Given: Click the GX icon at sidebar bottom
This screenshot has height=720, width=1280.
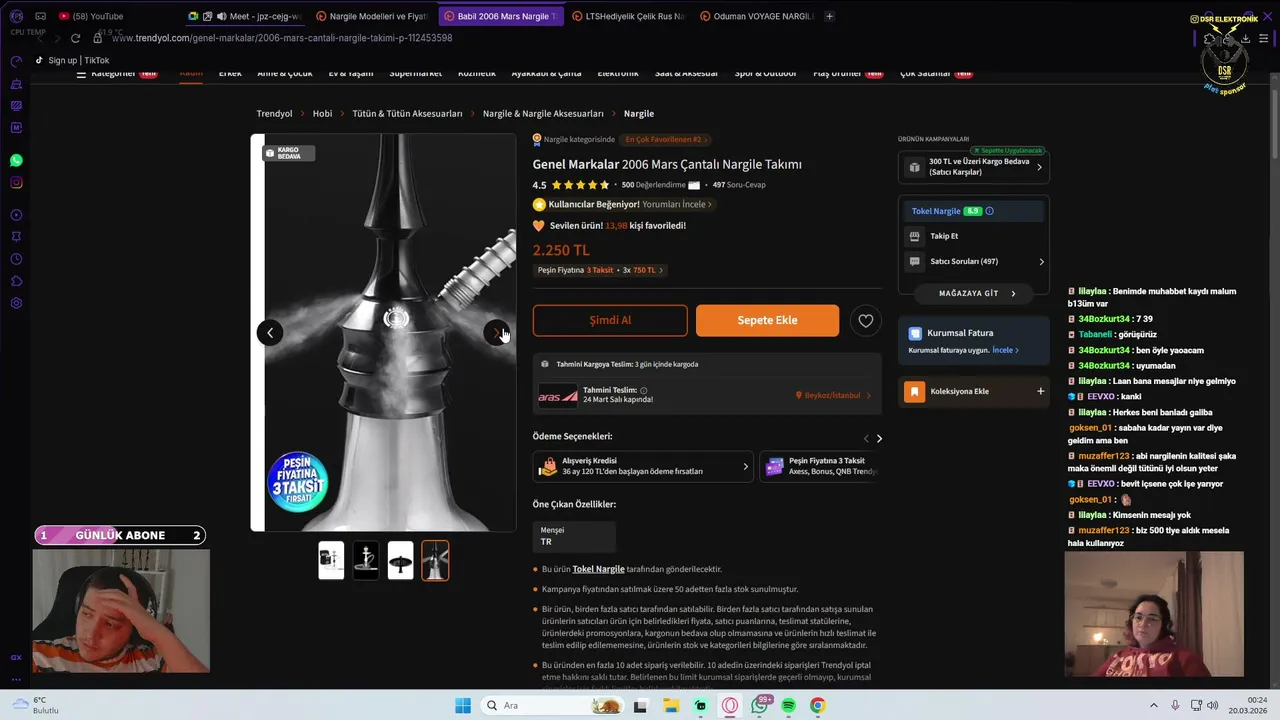Looking at the screenshot, I should click(x=16, y=657).
